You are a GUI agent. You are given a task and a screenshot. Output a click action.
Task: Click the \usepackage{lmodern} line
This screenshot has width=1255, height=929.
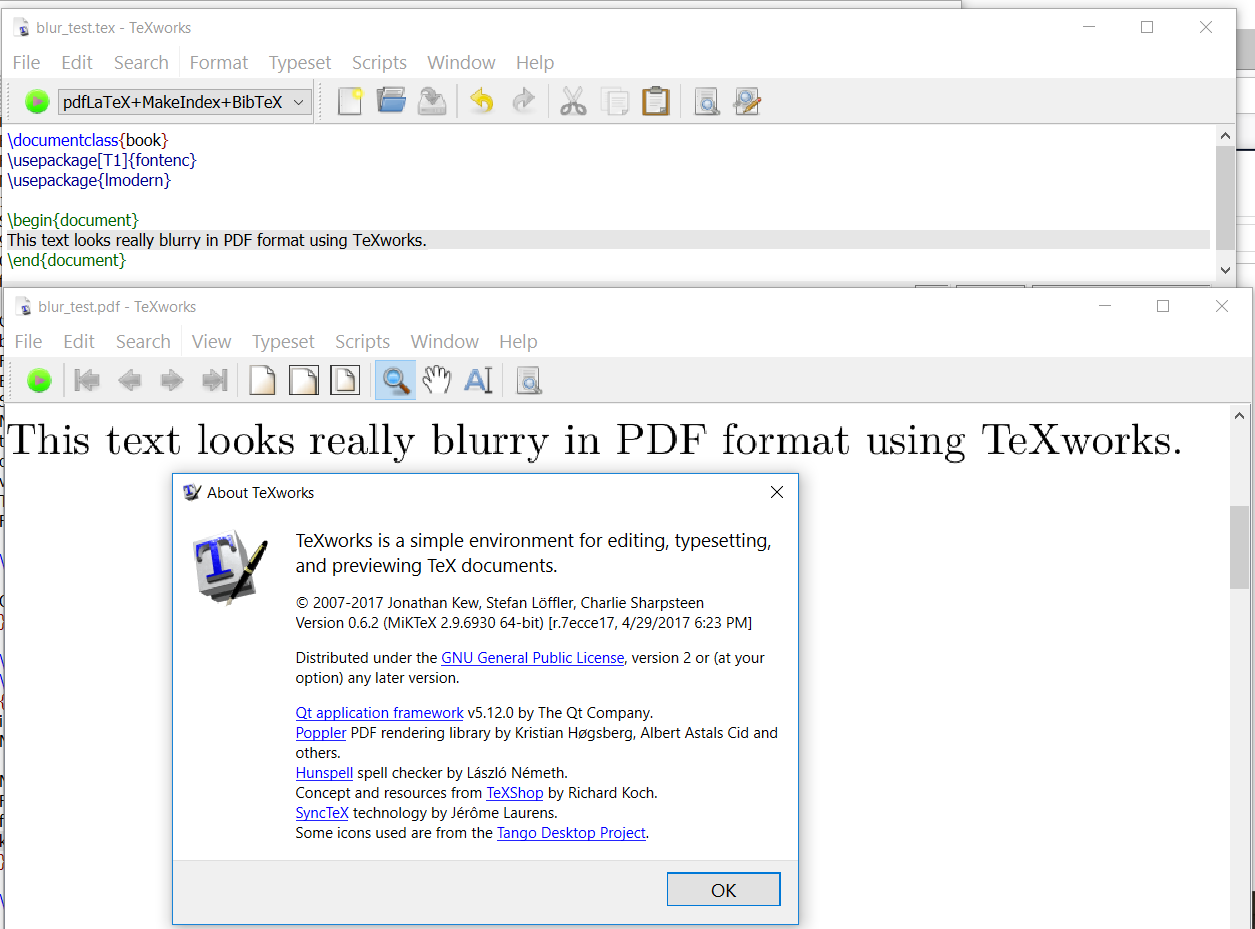(89, 180)
